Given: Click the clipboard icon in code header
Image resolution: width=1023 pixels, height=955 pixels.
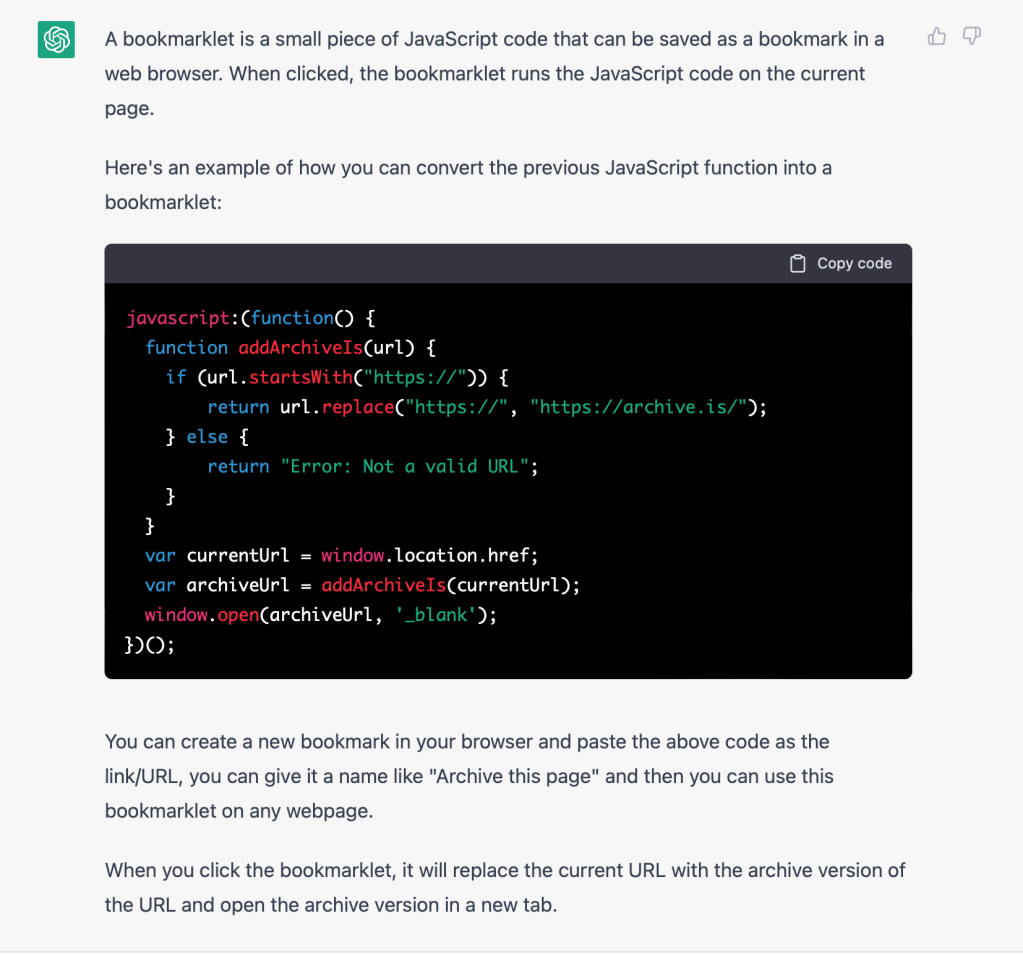Looking at the screenshot, I should (x=798, y=264).
